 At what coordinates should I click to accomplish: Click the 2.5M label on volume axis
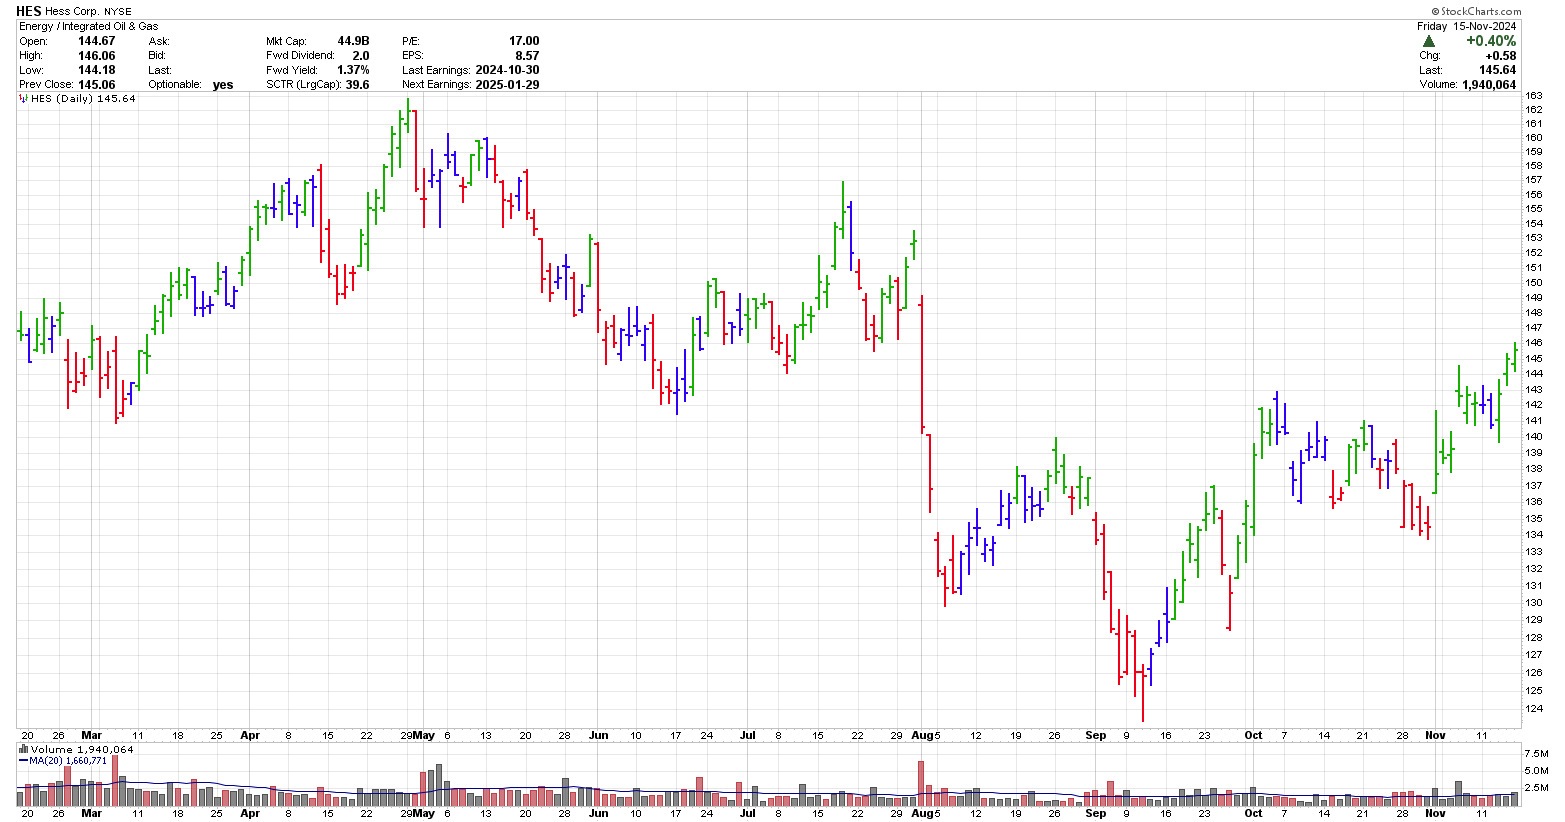(1536, 789)
